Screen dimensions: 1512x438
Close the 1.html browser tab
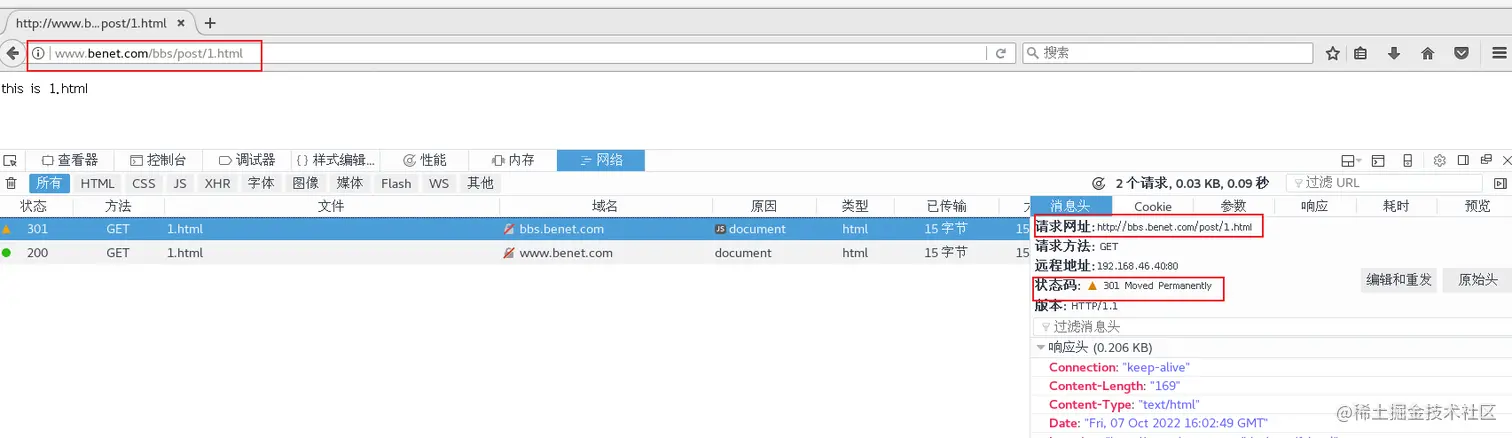(x=183, y=23)
